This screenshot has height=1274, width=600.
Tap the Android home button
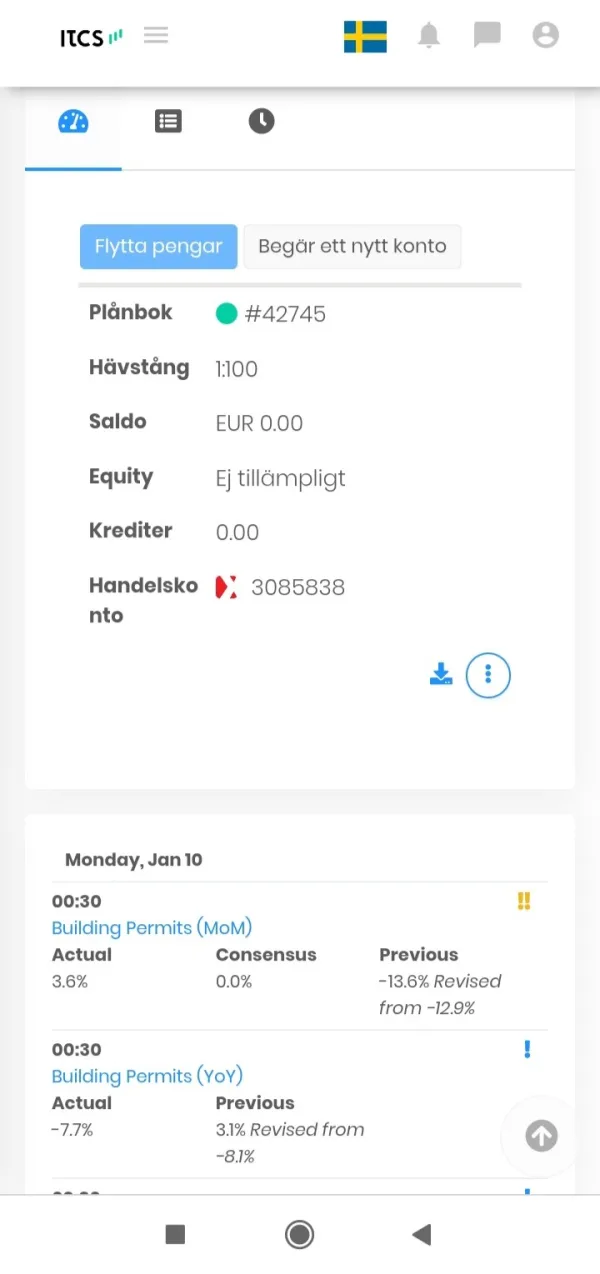[299, 1235]
